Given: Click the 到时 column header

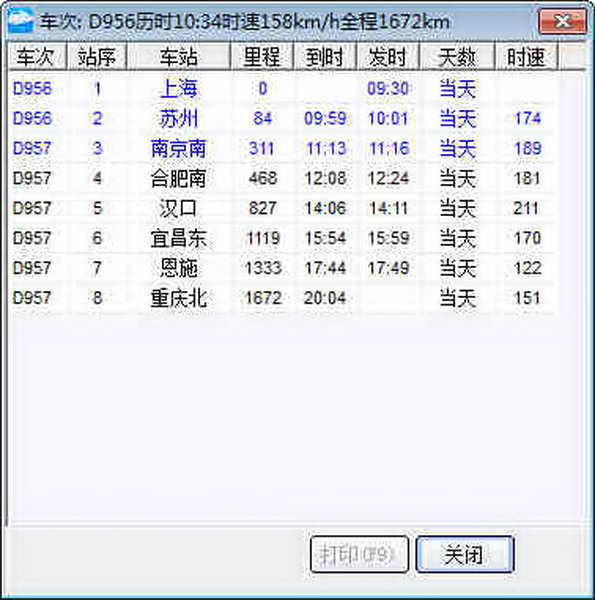Looking at the screenshot, I should click(x=325, y=57).
